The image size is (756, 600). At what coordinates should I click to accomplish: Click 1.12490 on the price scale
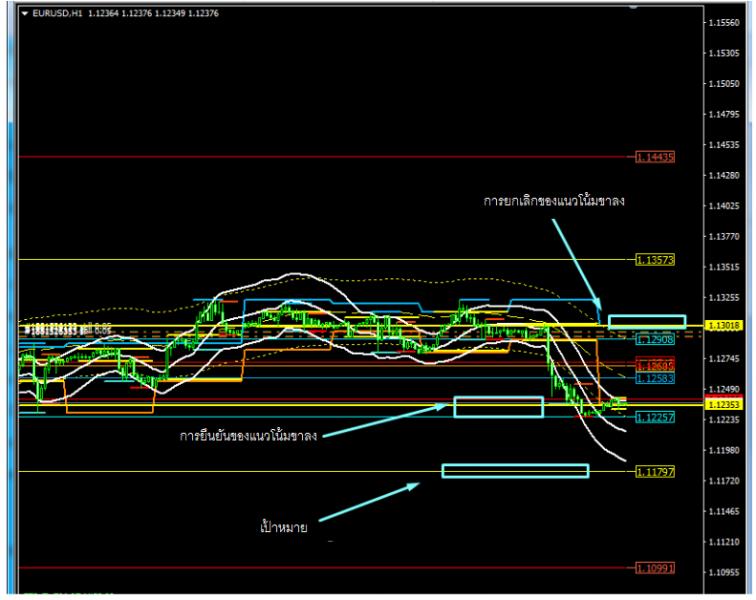pyautogui.click(x=724, y=389)
